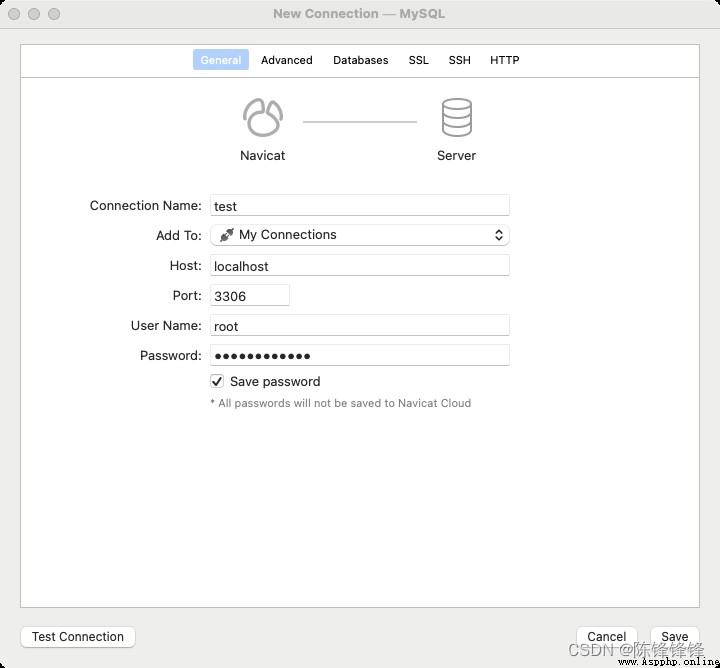Click the Cancel button
This screenshot has width=720, height=668.
pyautogui.click(x=607, y=637)
